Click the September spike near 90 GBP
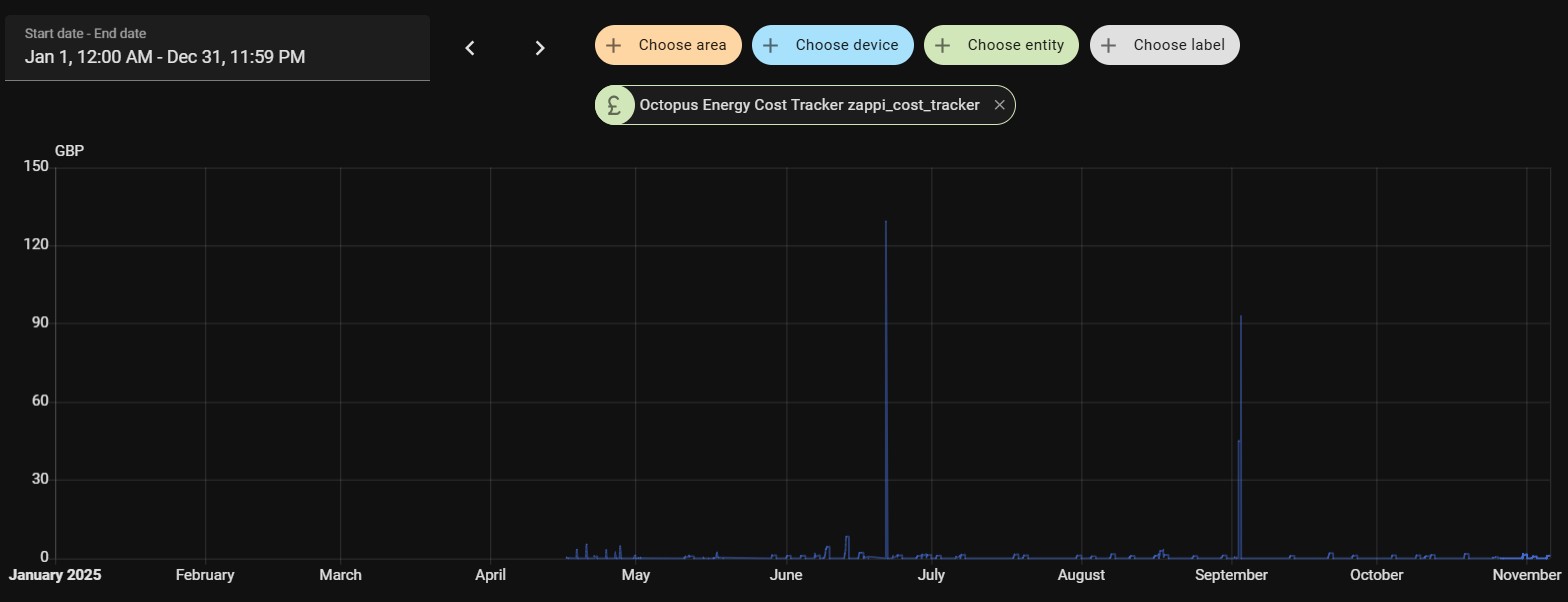 [1241, 318]
